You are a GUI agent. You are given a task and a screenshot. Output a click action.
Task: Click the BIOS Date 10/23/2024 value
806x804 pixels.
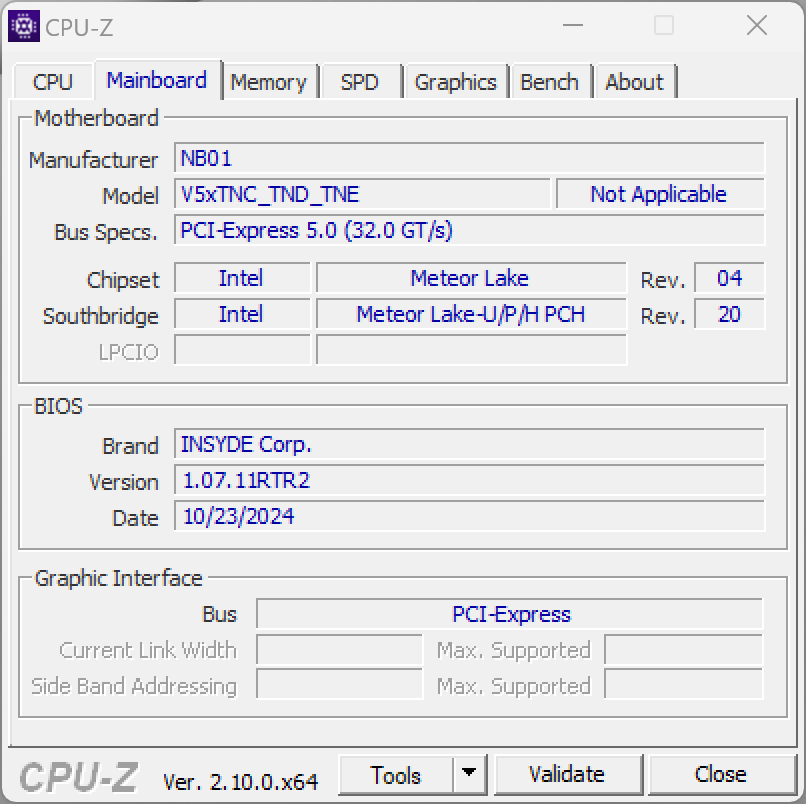point(469,516)
